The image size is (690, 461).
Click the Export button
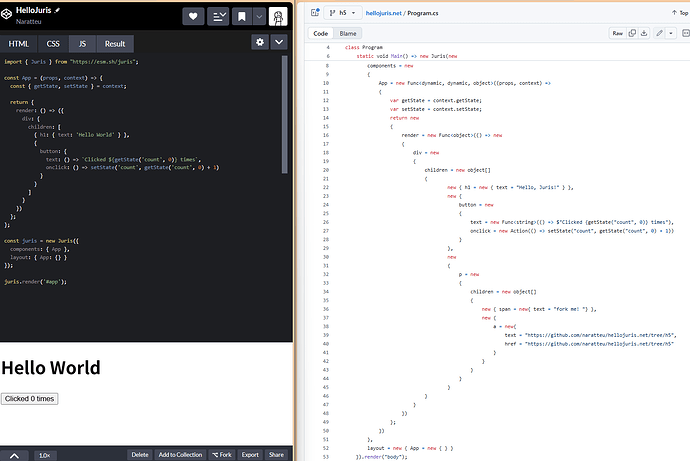[250, 455]
